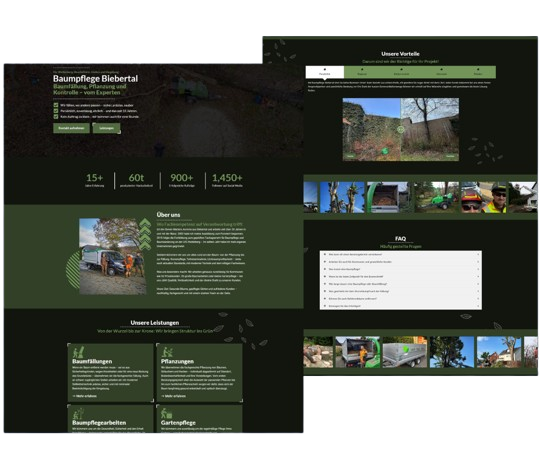Select the white active tab under Unsere Vorteile
The width and height of the screenshot is (542, 460).
[x=325, y=72]
